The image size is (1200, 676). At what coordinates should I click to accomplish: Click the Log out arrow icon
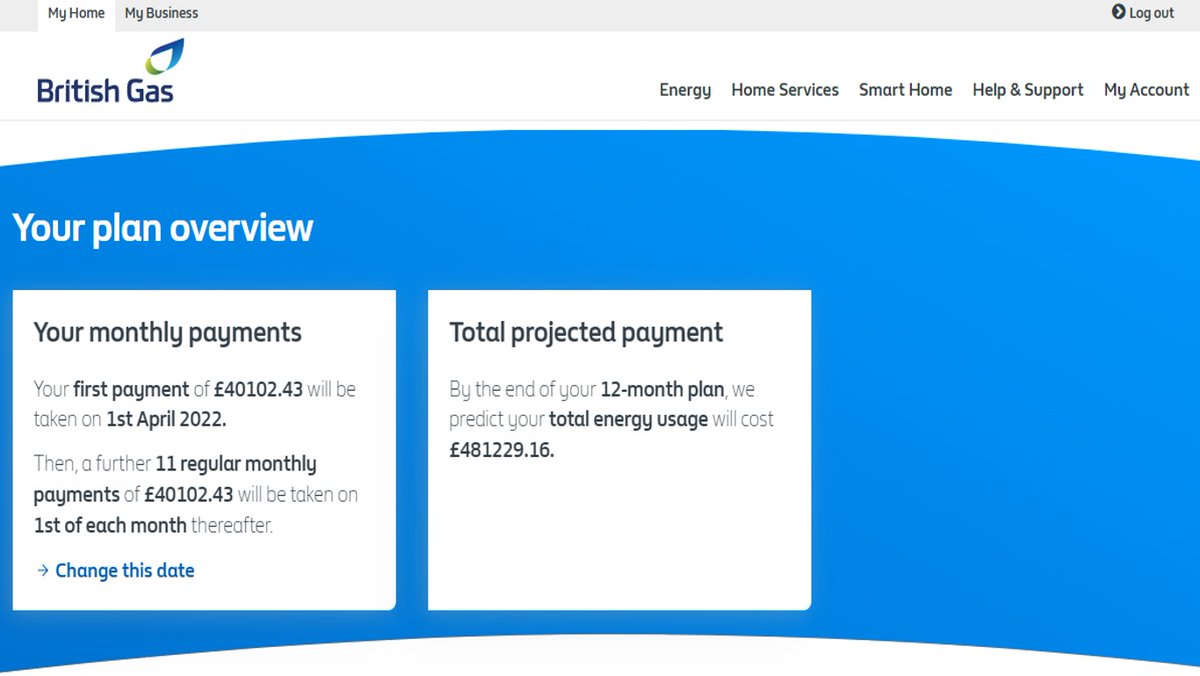(1118, 12)
